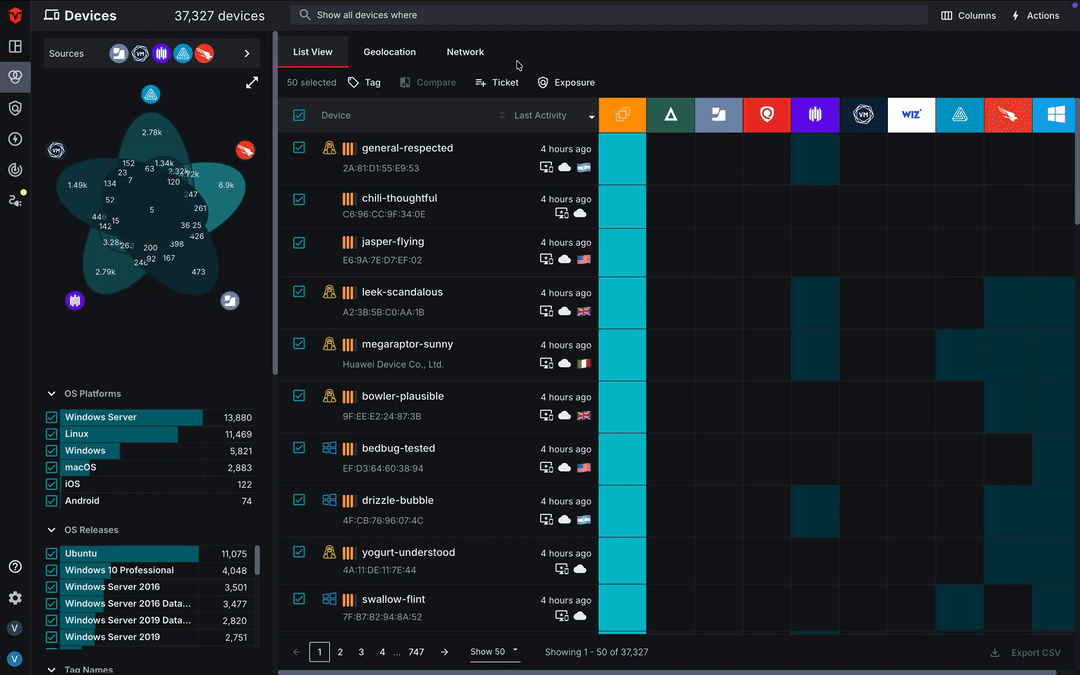Switch to the Geolocation tab
Screen dimensions: 1080x675
pyautogui.click(x=389, y=52)
